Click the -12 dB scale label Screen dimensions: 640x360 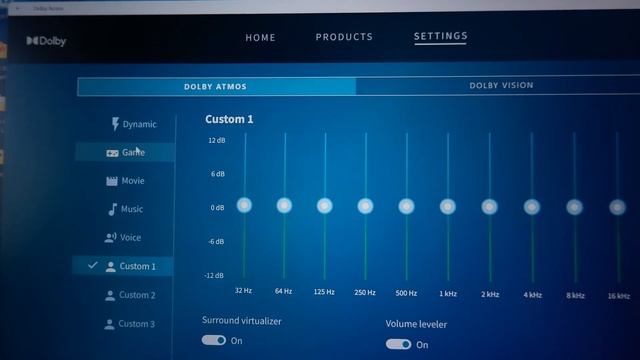[x=215, y=276]
